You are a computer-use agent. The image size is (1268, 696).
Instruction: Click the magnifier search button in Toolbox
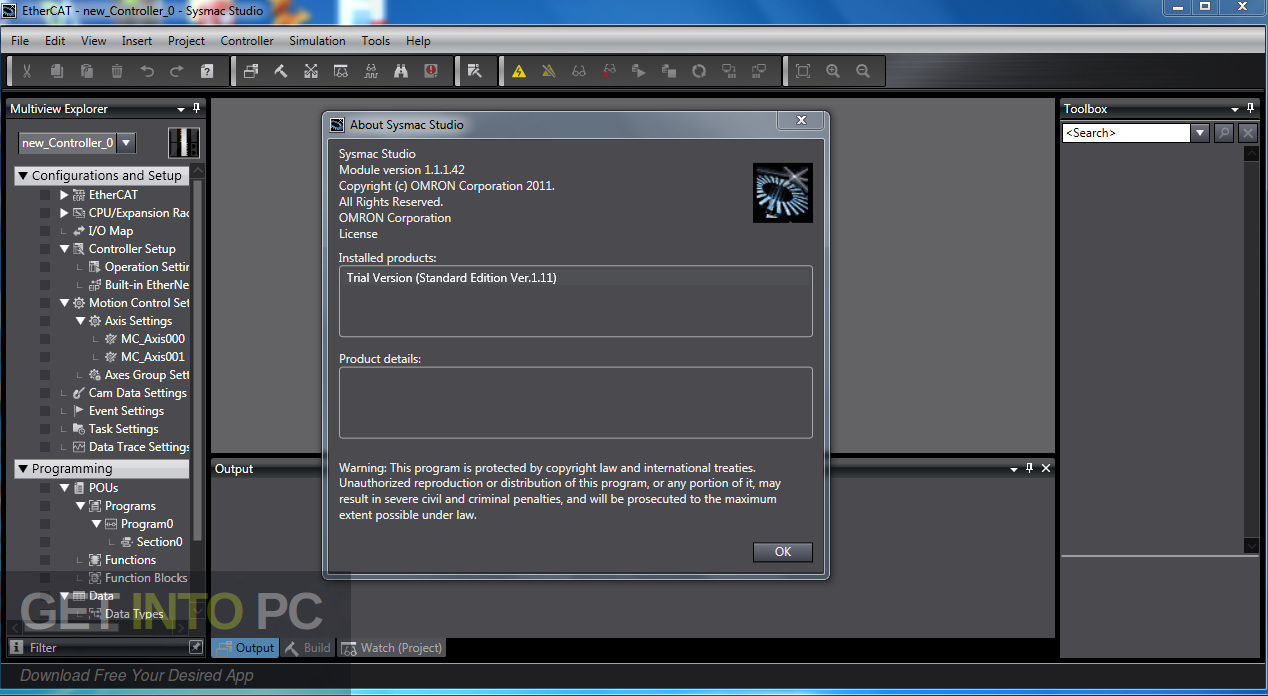pos(1224,133)
